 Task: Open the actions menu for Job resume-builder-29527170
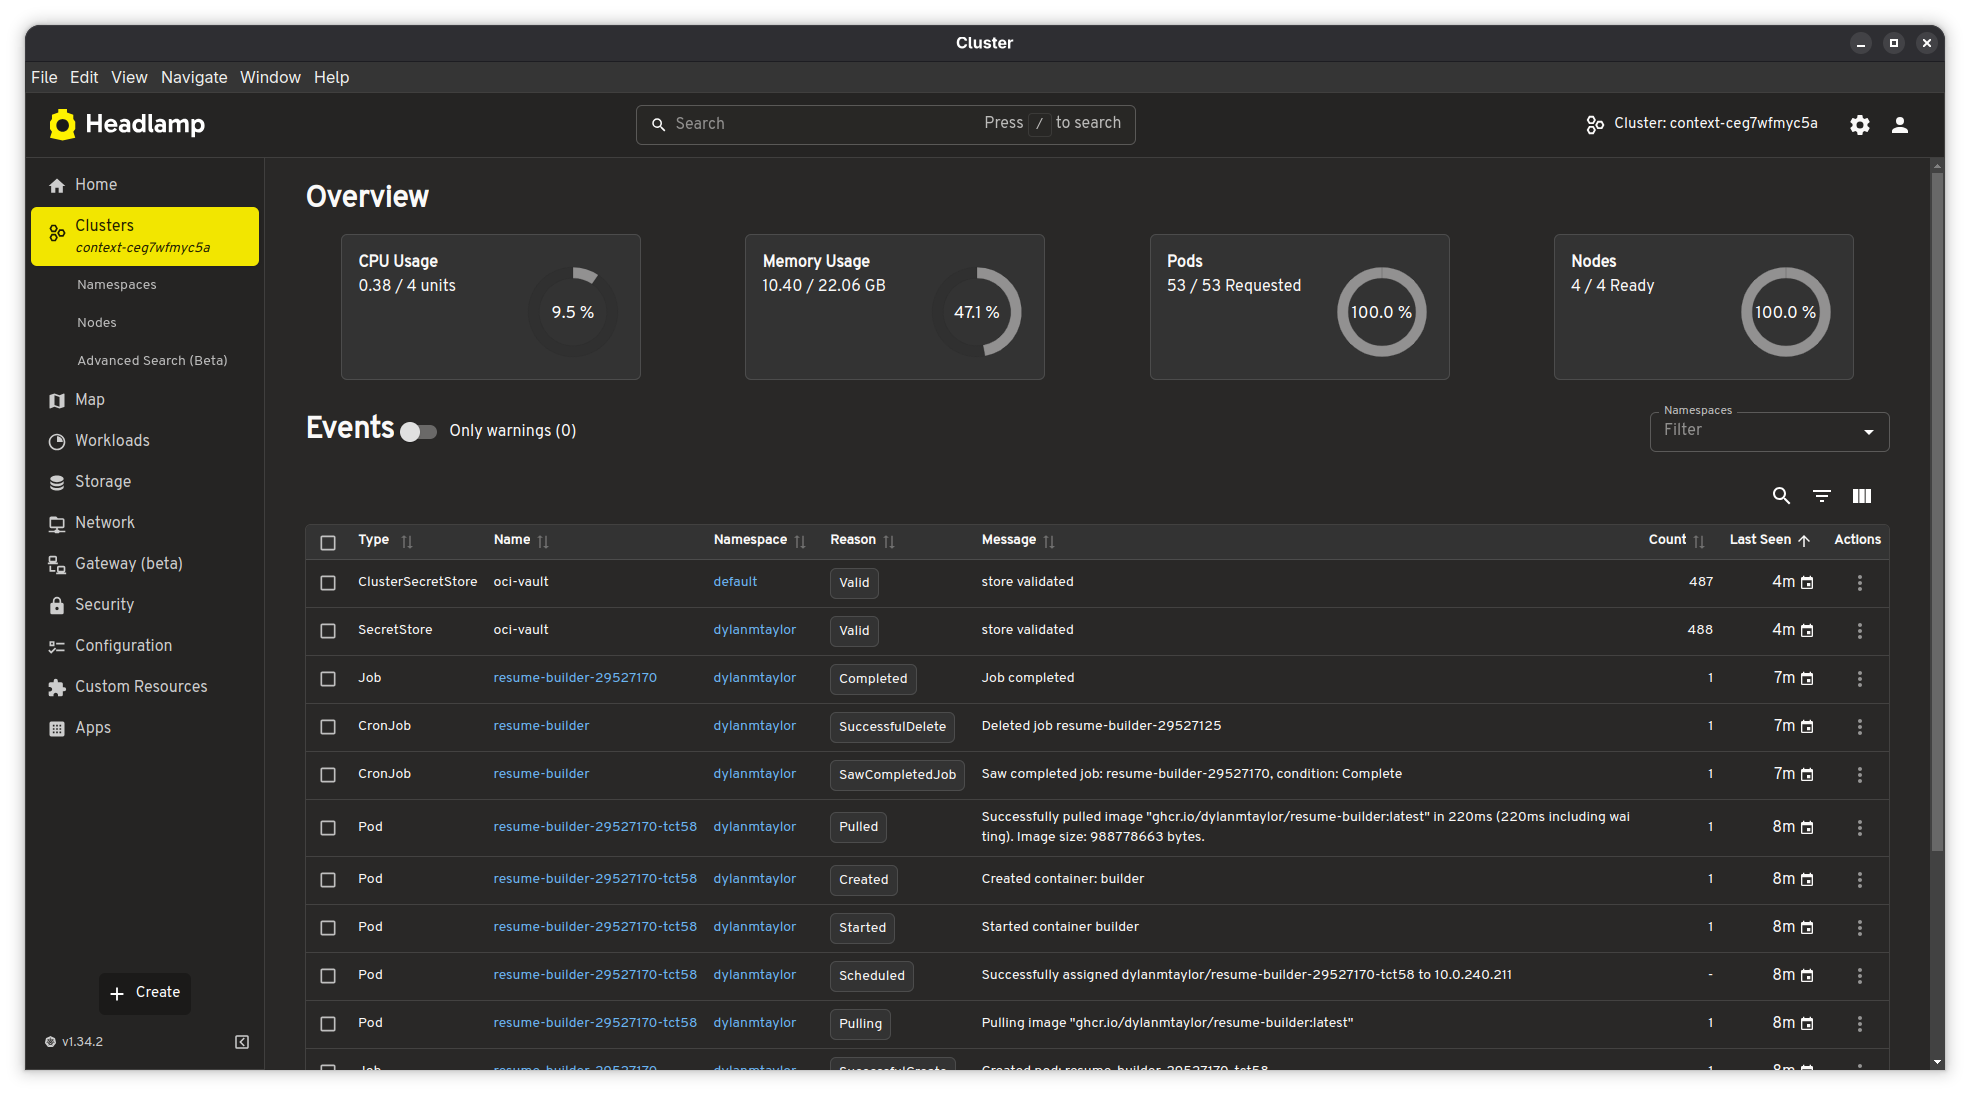pyautogui.click(x=1860, y=678)
